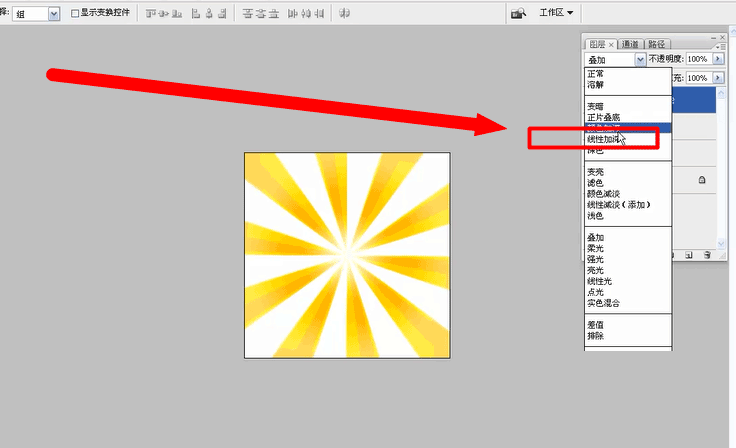Click the distribute left edges icon
736x448 pixels.
click(292, 14)
